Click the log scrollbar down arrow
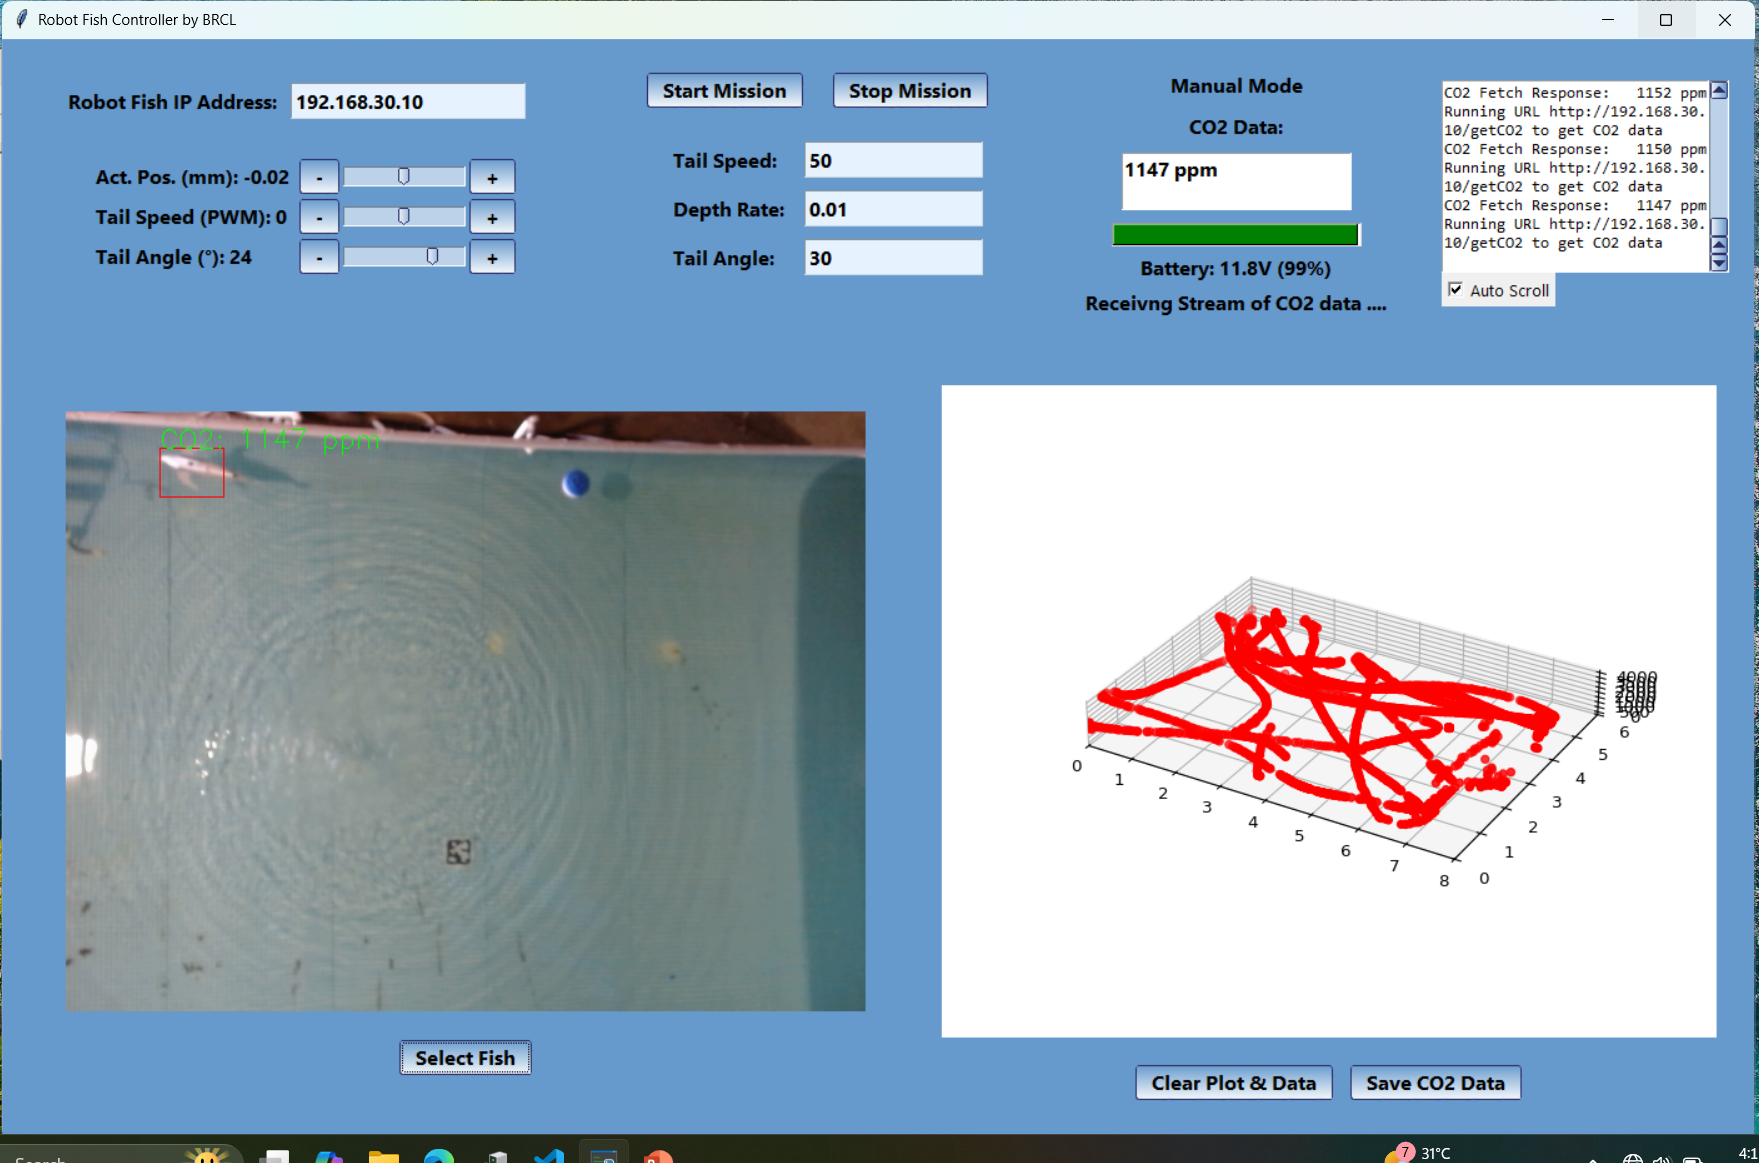The width and height of the screenshot is (1759, 1163). pos(1719,263)
